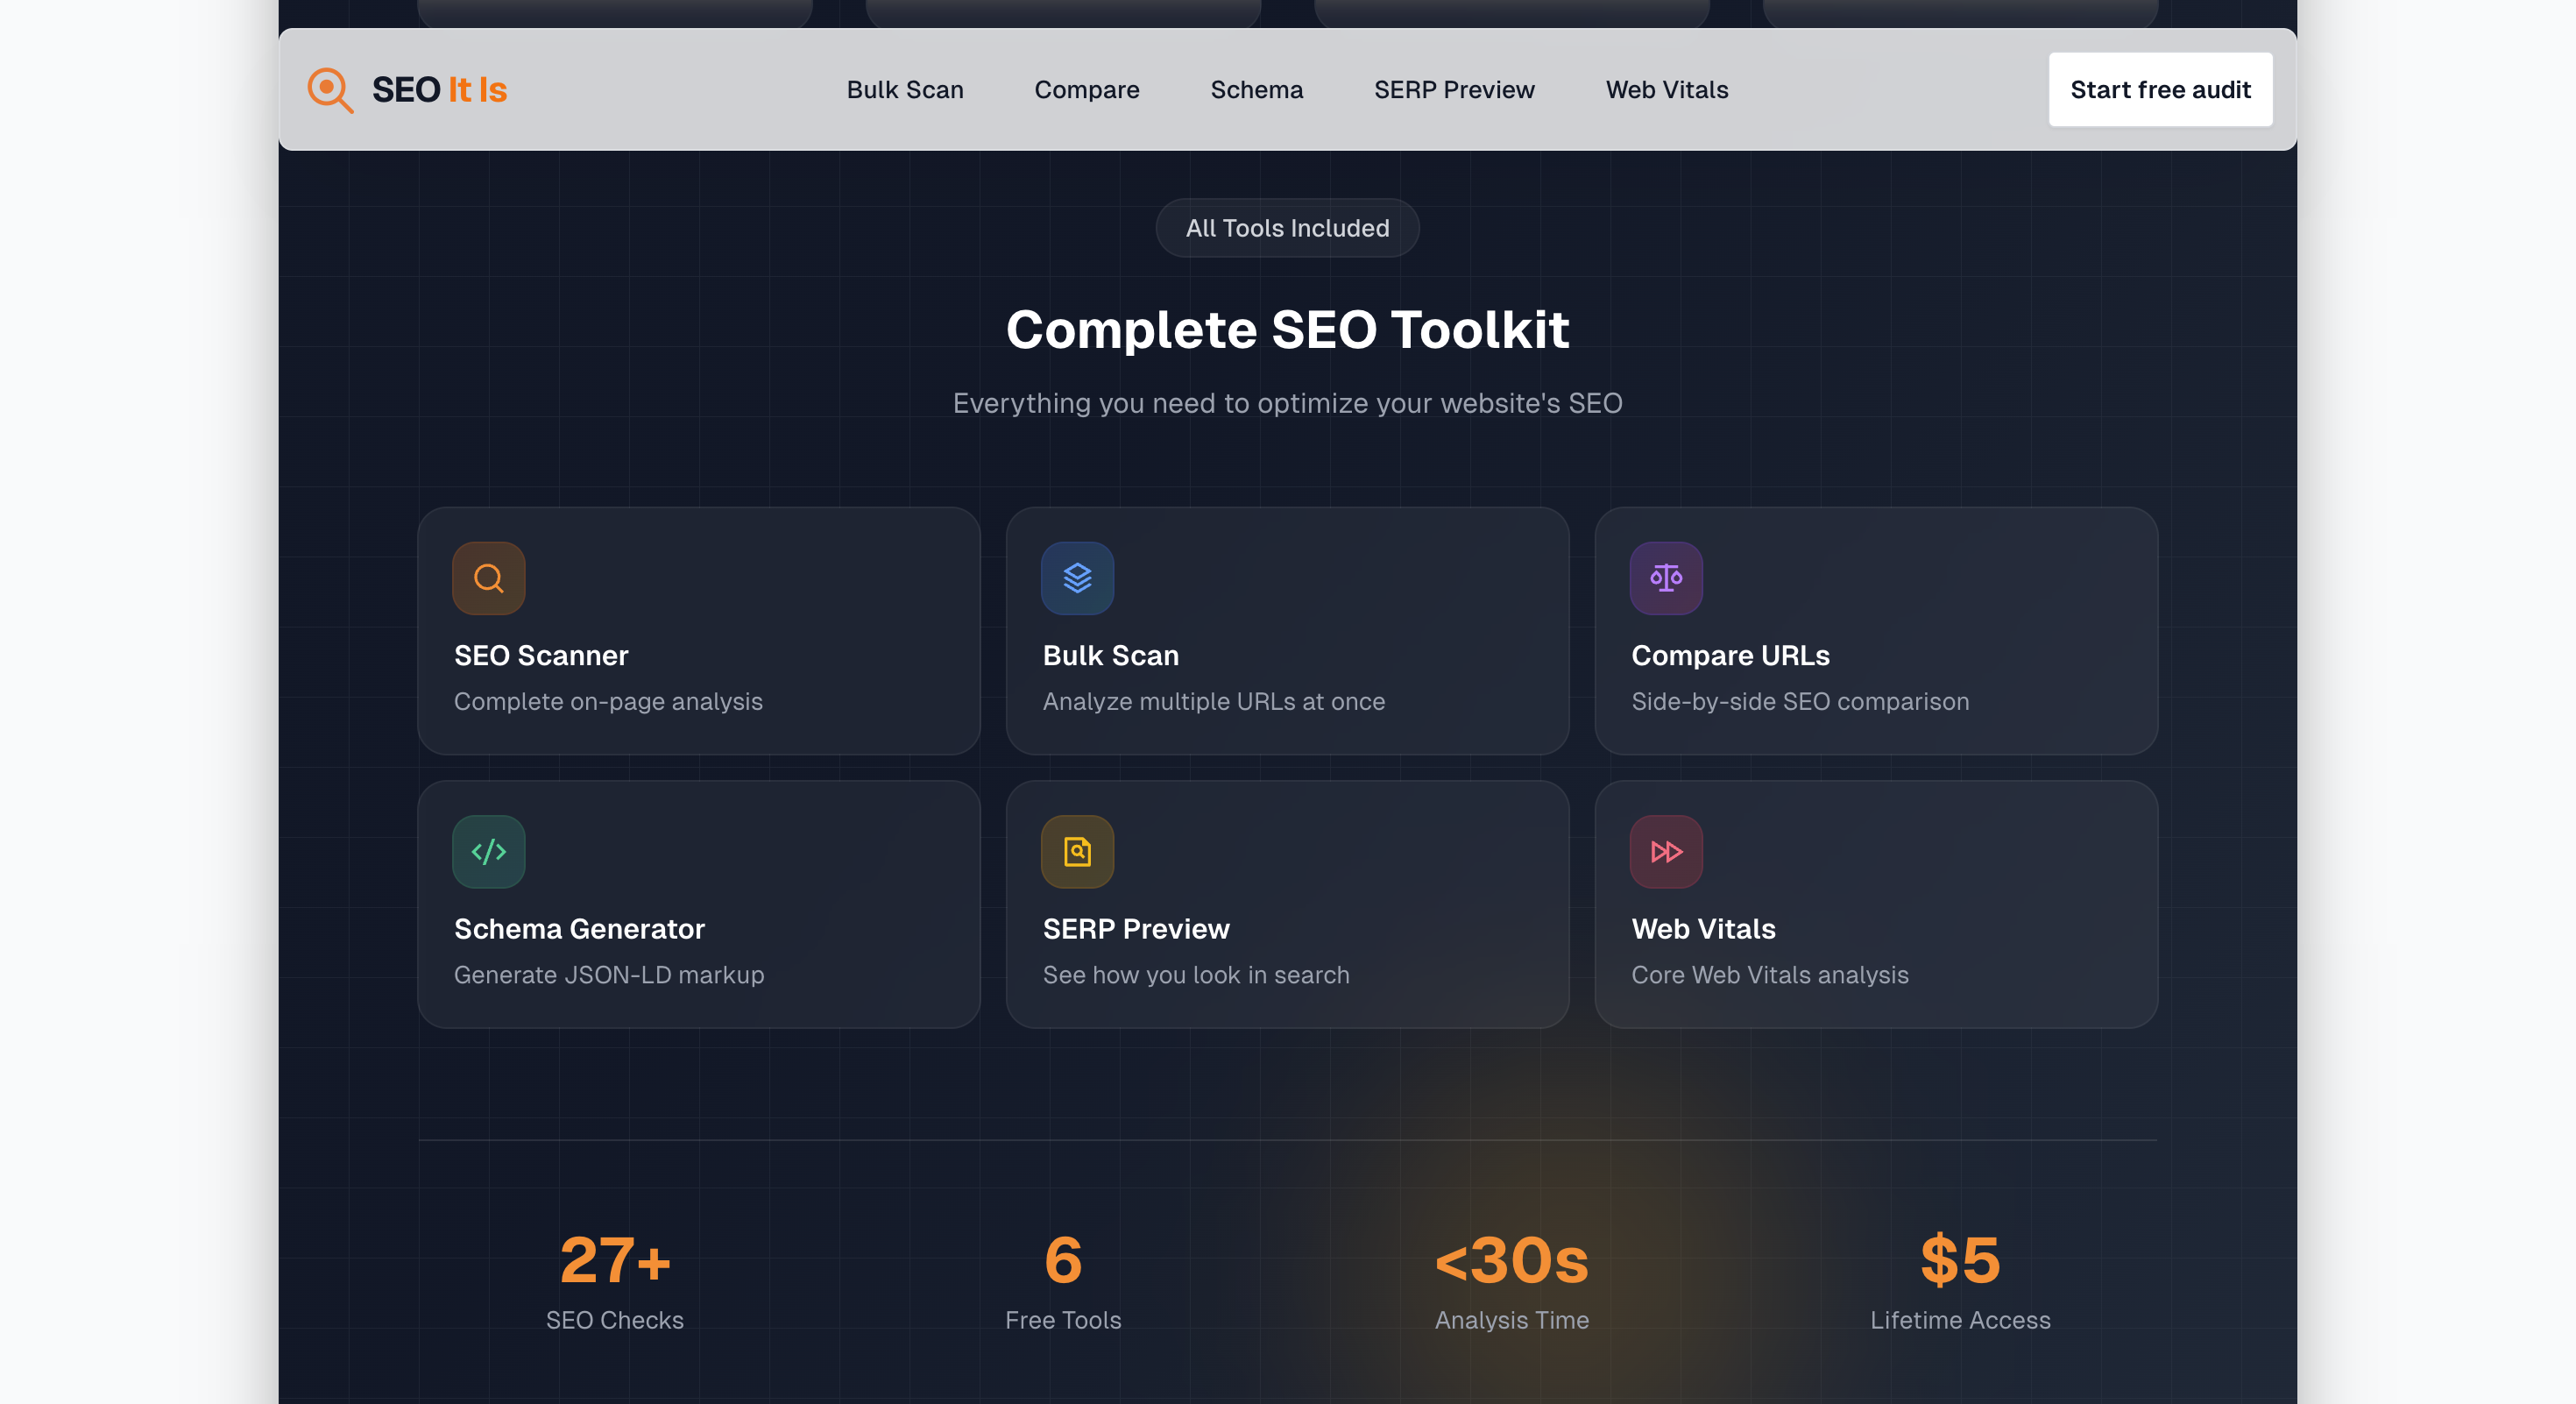
Task: Select the SERP Preview document icon
Action: [x=1077, y=852]
